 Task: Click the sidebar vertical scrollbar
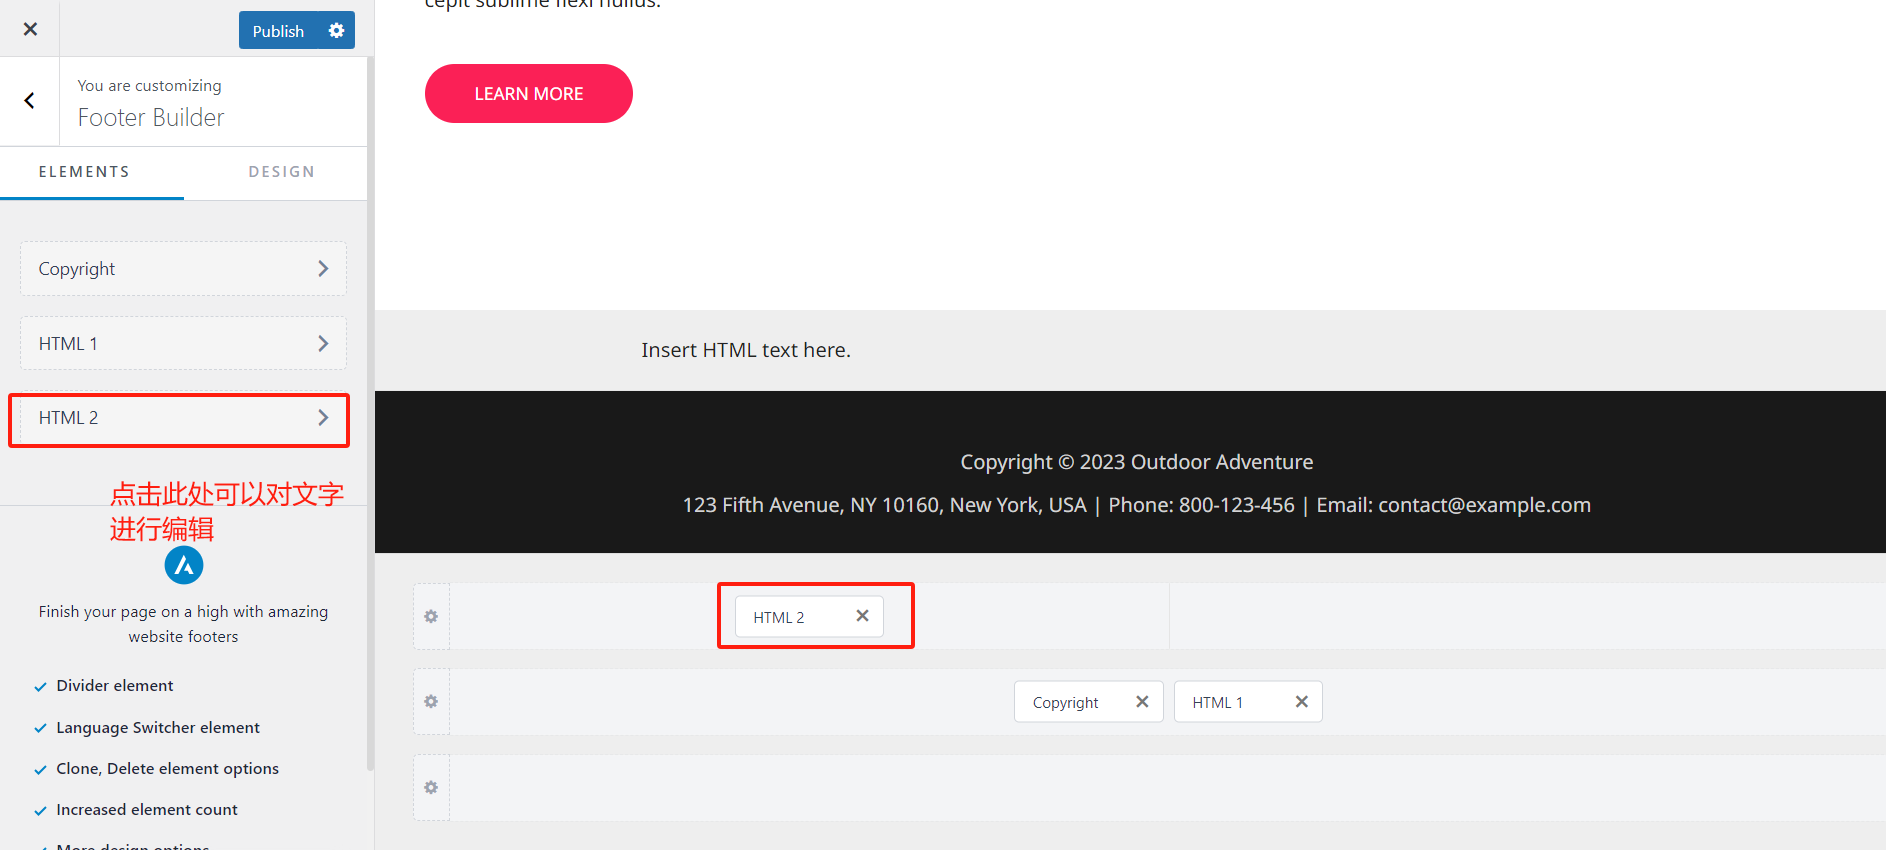tap(370, 413)
